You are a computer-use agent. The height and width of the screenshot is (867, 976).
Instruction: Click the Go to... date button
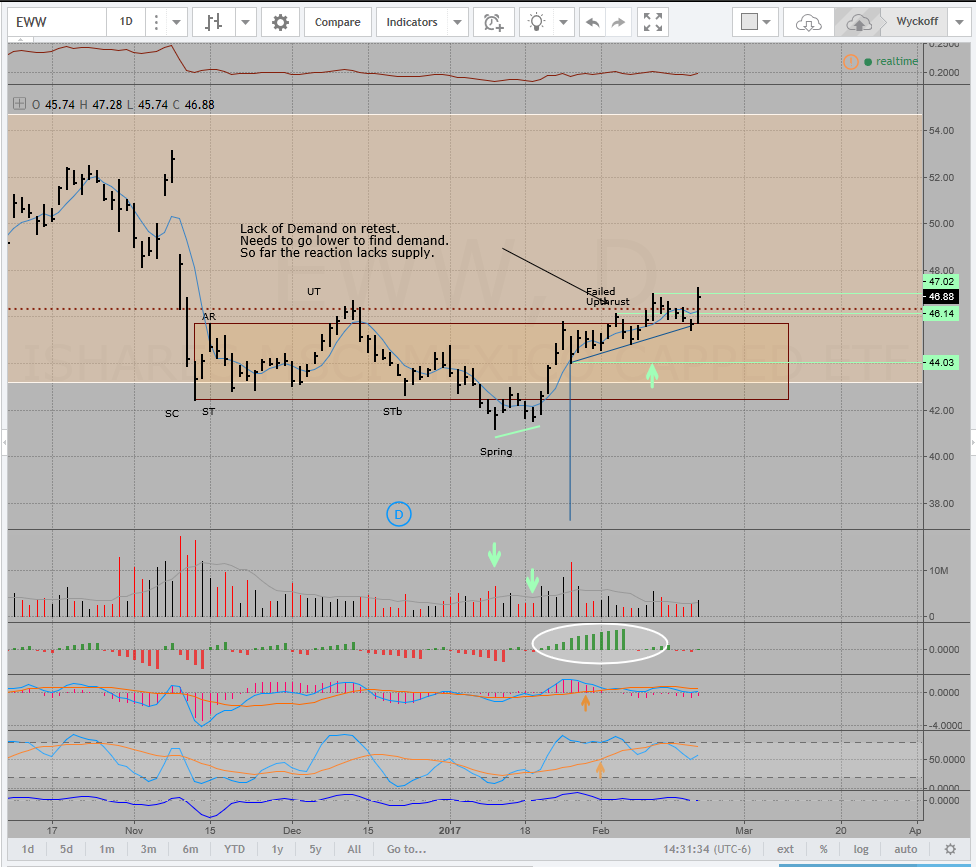(x=407, y=849)
